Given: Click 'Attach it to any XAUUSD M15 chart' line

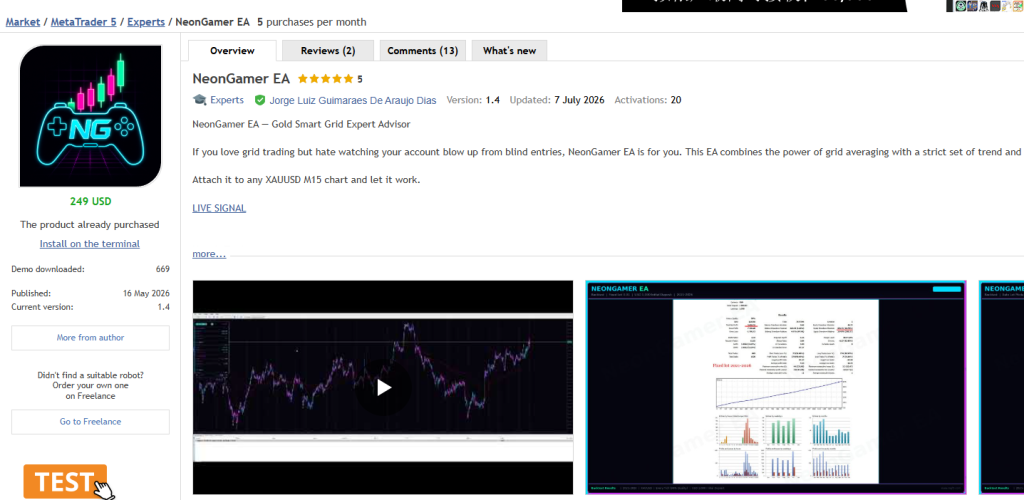Looking at the screenshot, I should [306, 180].
